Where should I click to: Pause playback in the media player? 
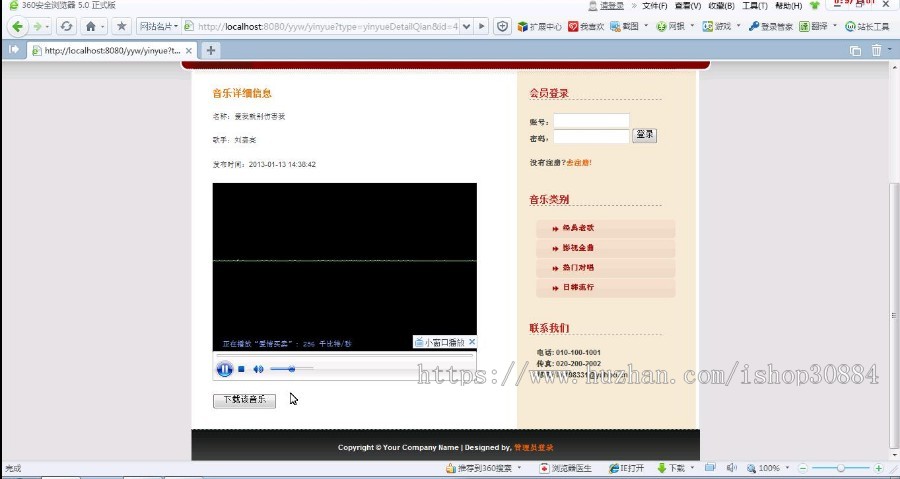[224, 369]
